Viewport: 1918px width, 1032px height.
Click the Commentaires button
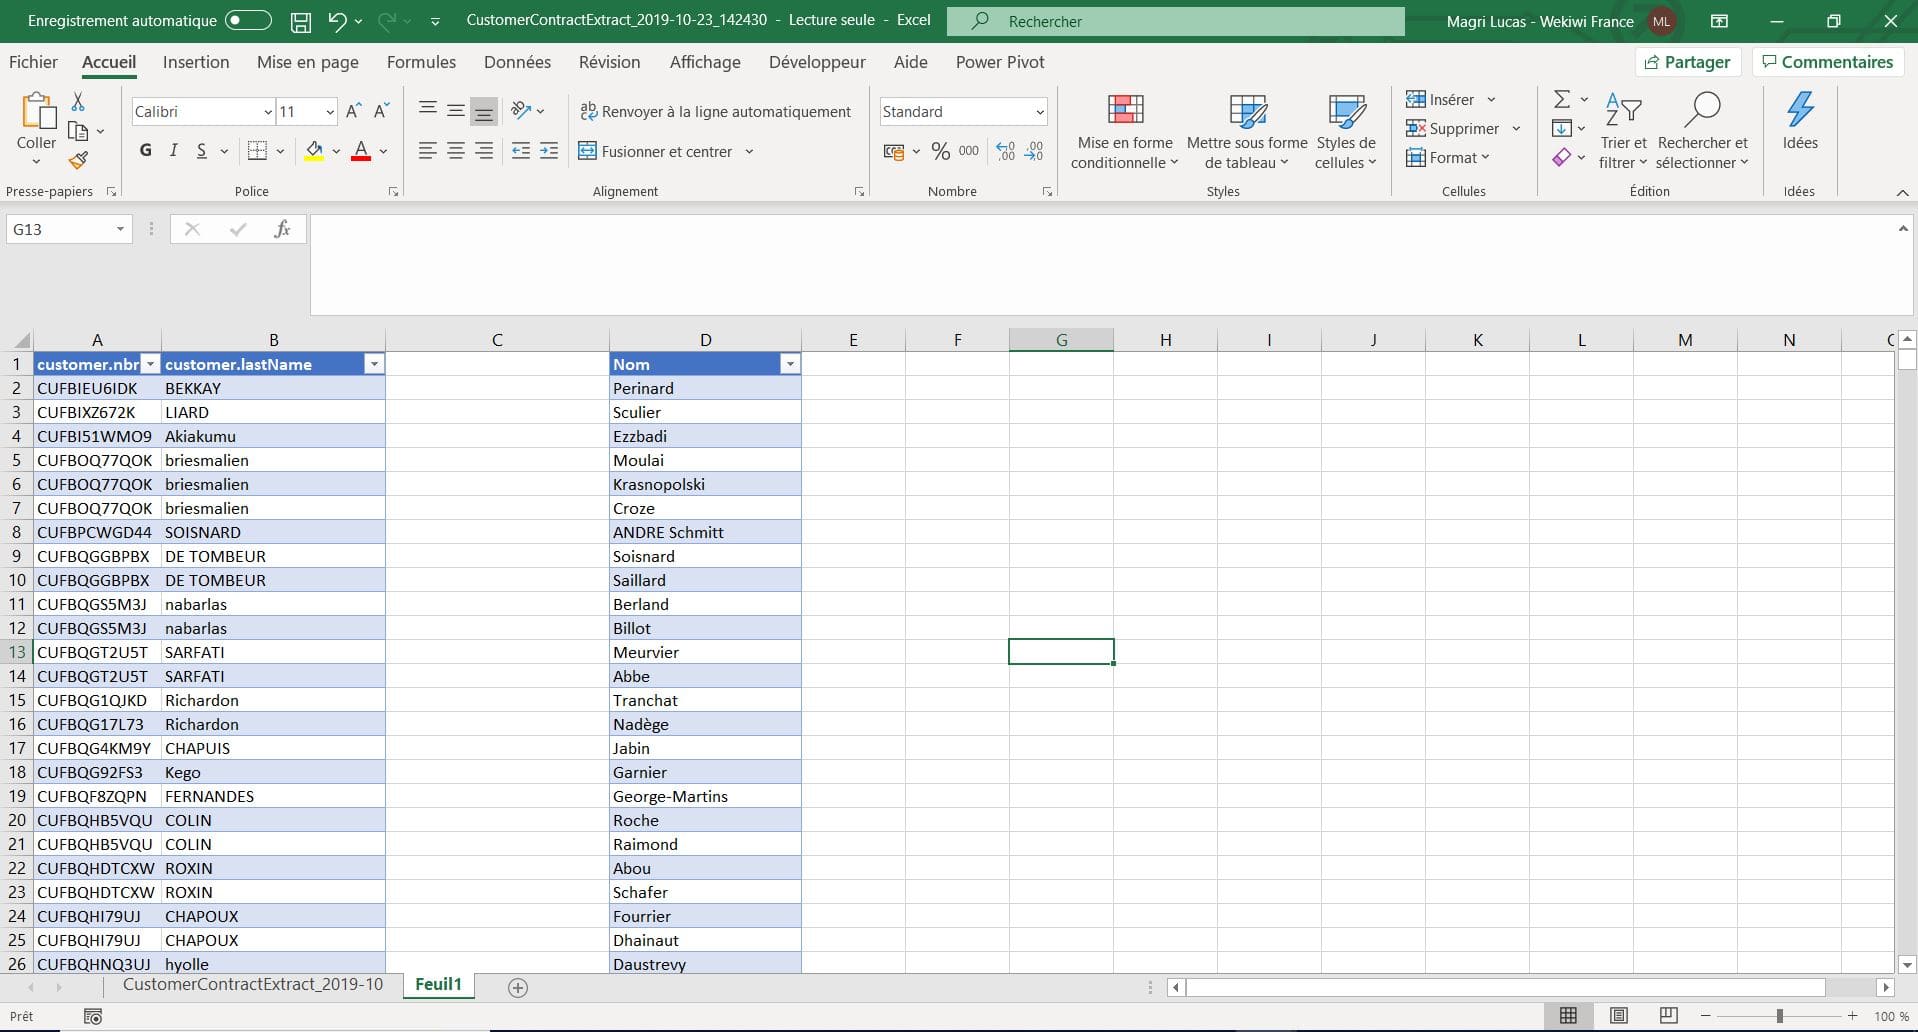point(1827,62)
